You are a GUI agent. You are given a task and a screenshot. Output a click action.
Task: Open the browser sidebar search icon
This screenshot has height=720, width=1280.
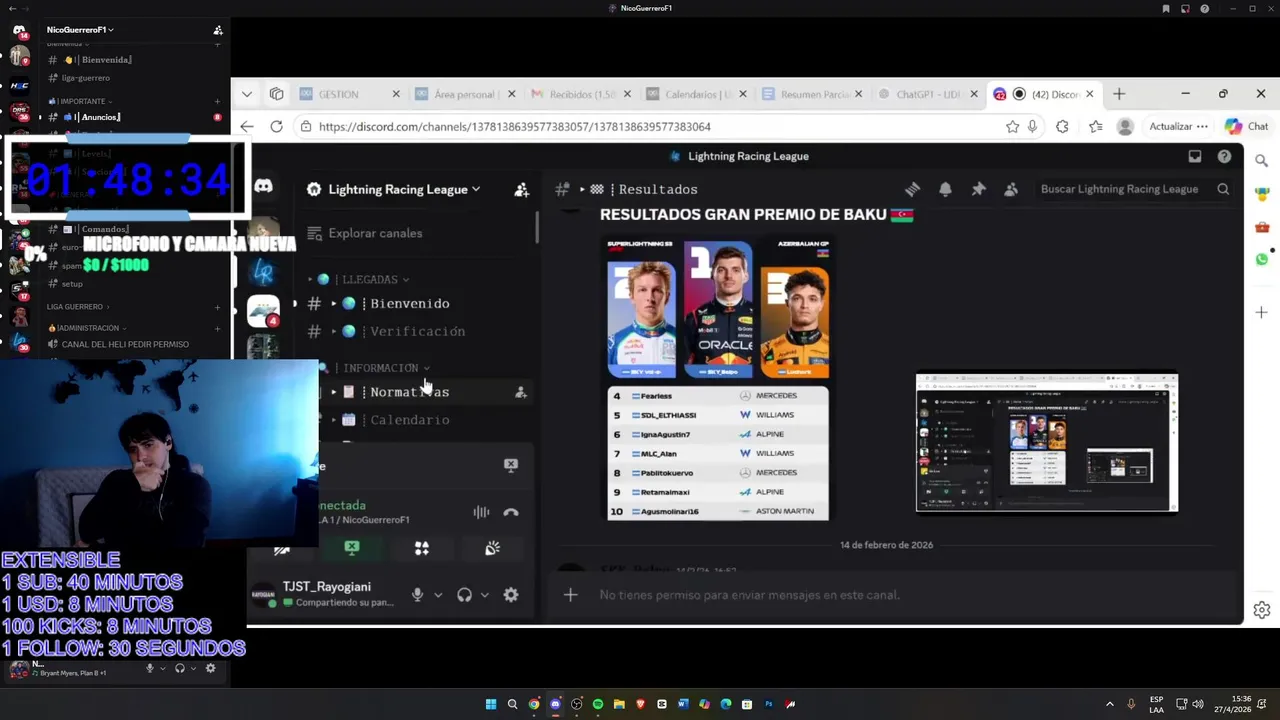click(1262, 160)
